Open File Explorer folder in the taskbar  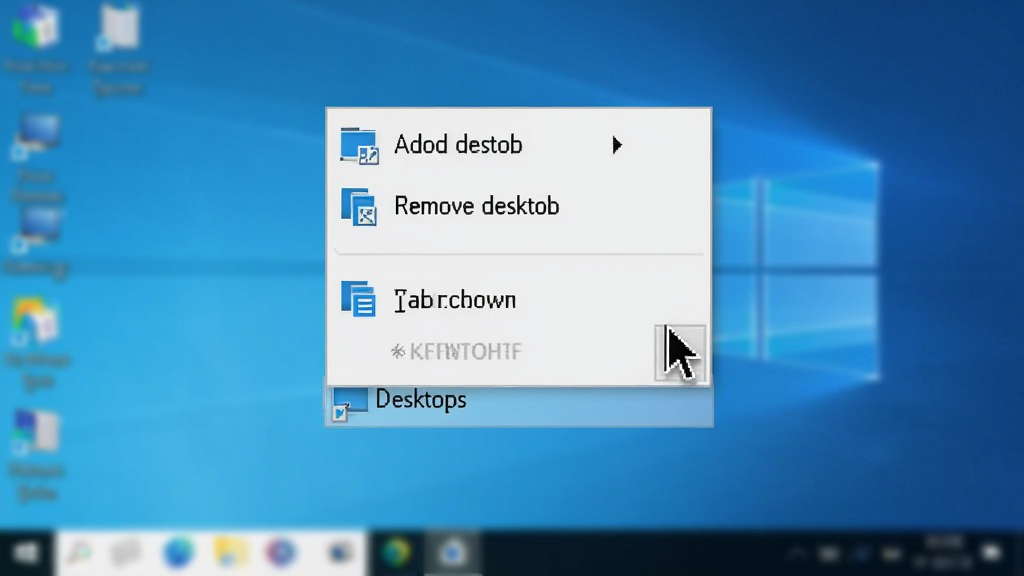click(x=230, y=553)
